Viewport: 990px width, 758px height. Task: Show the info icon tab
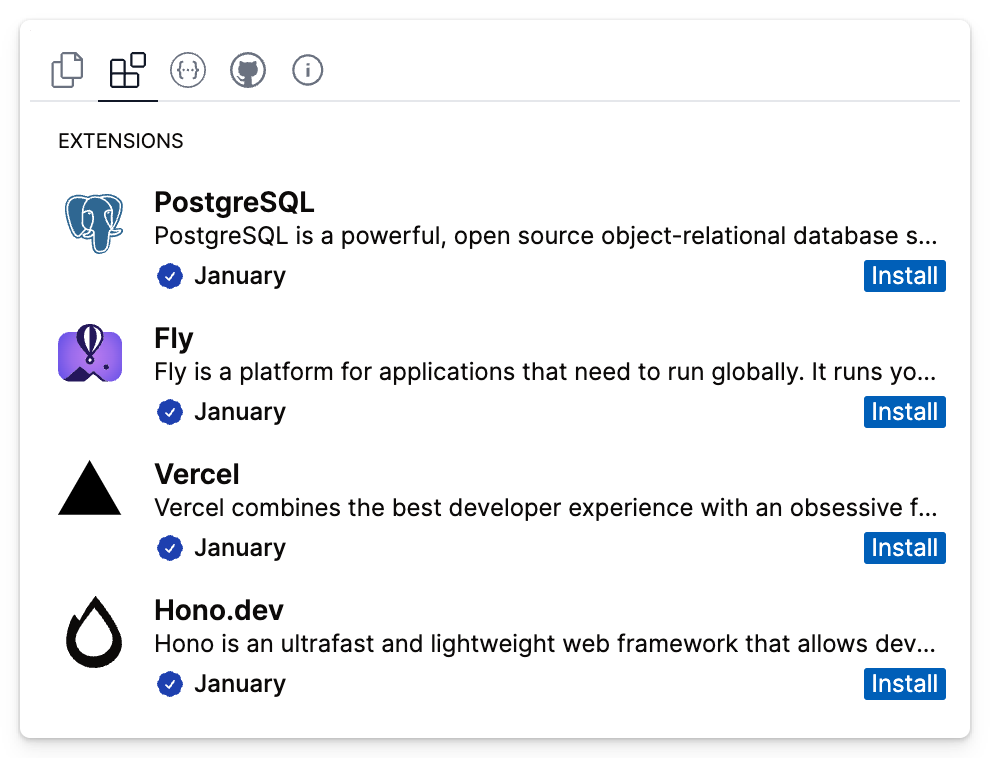308,71
